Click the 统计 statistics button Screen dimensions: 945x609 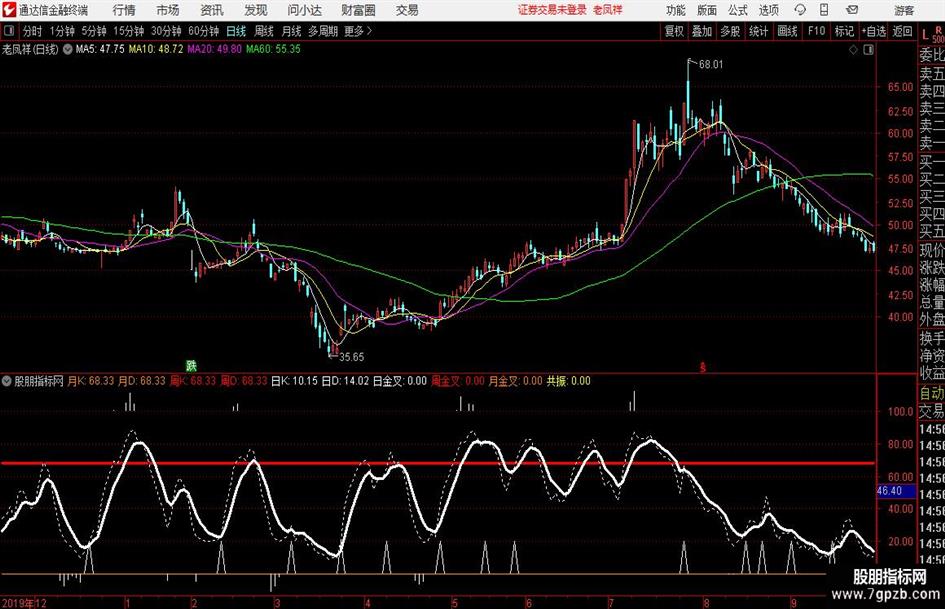tap(759, 31)
